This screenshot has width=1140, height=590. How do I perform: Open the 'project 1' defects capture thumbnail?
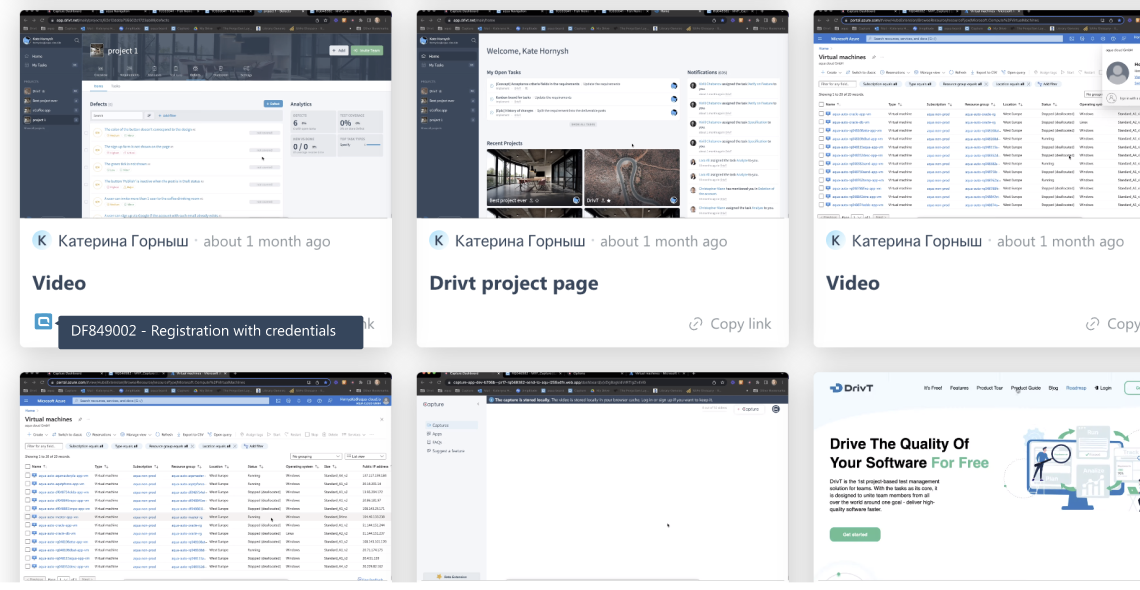click(206, 114)
